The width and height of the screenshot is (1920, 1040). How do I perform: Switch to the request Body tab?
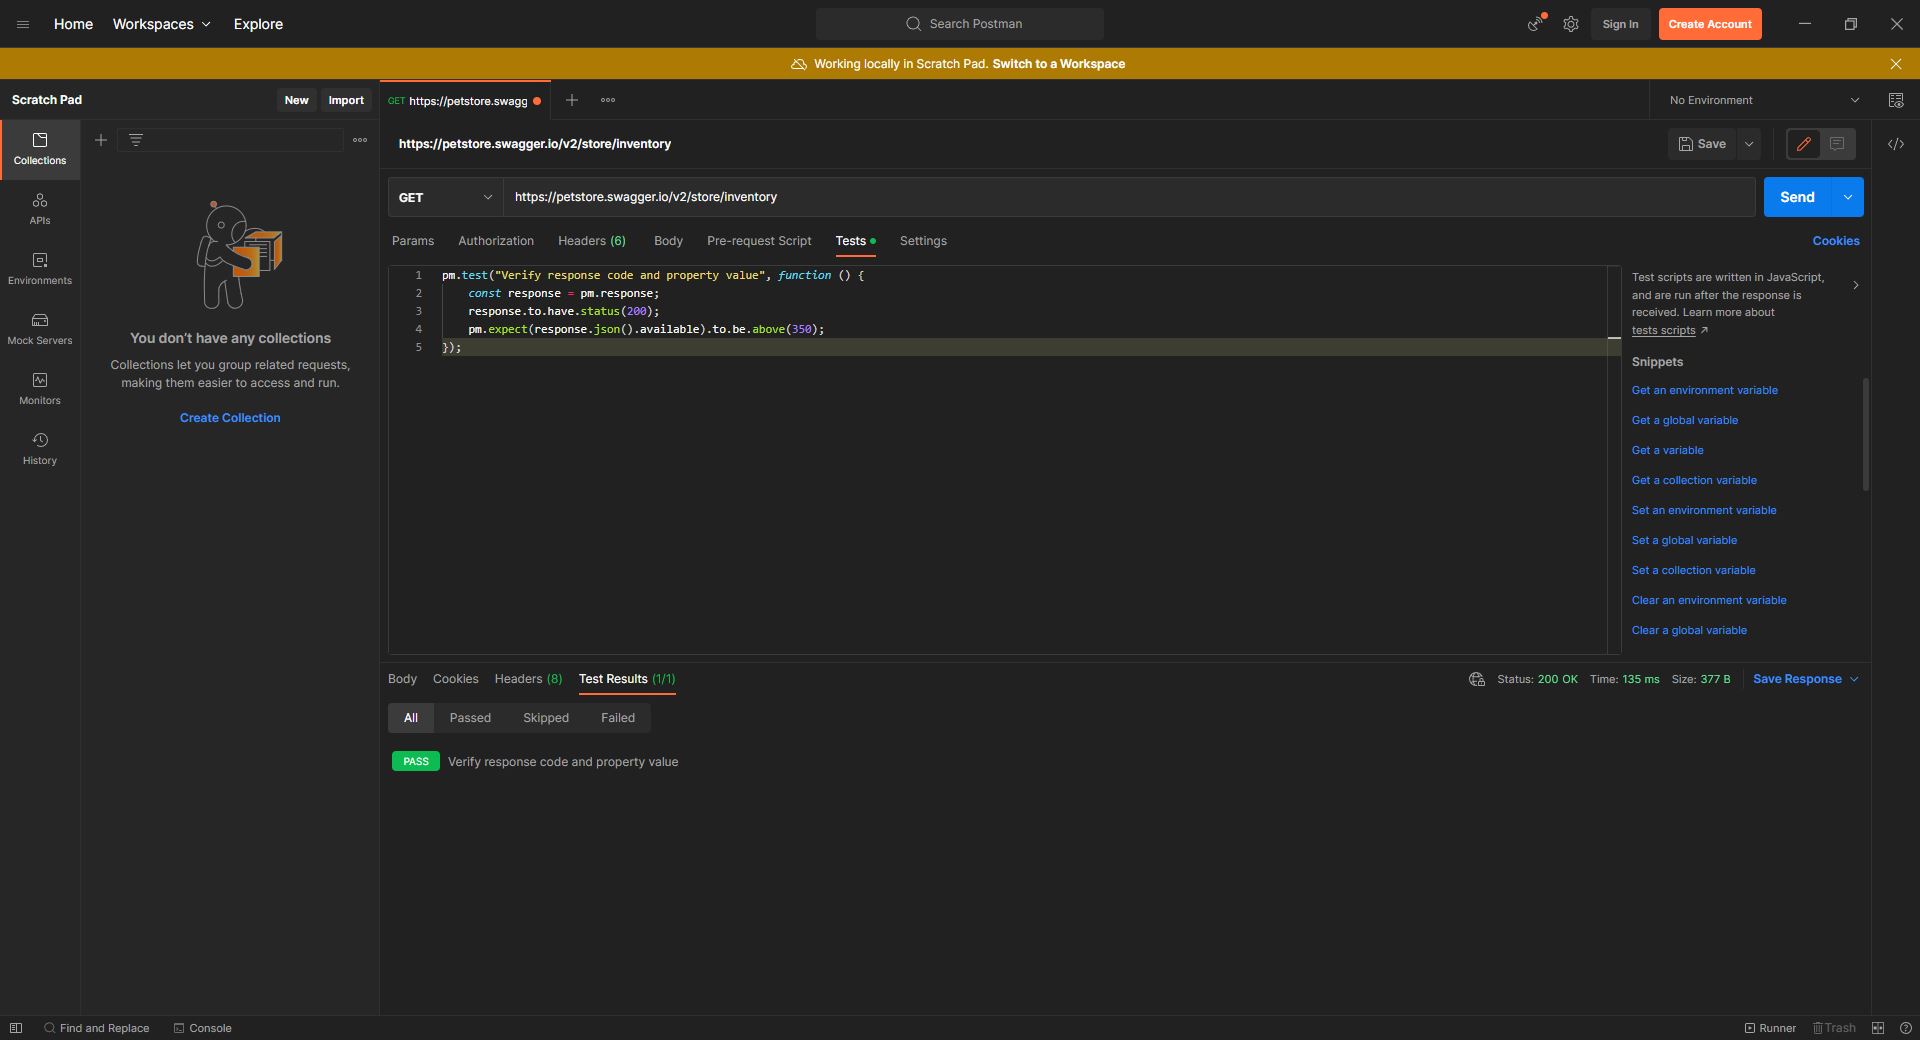(668, 241)
